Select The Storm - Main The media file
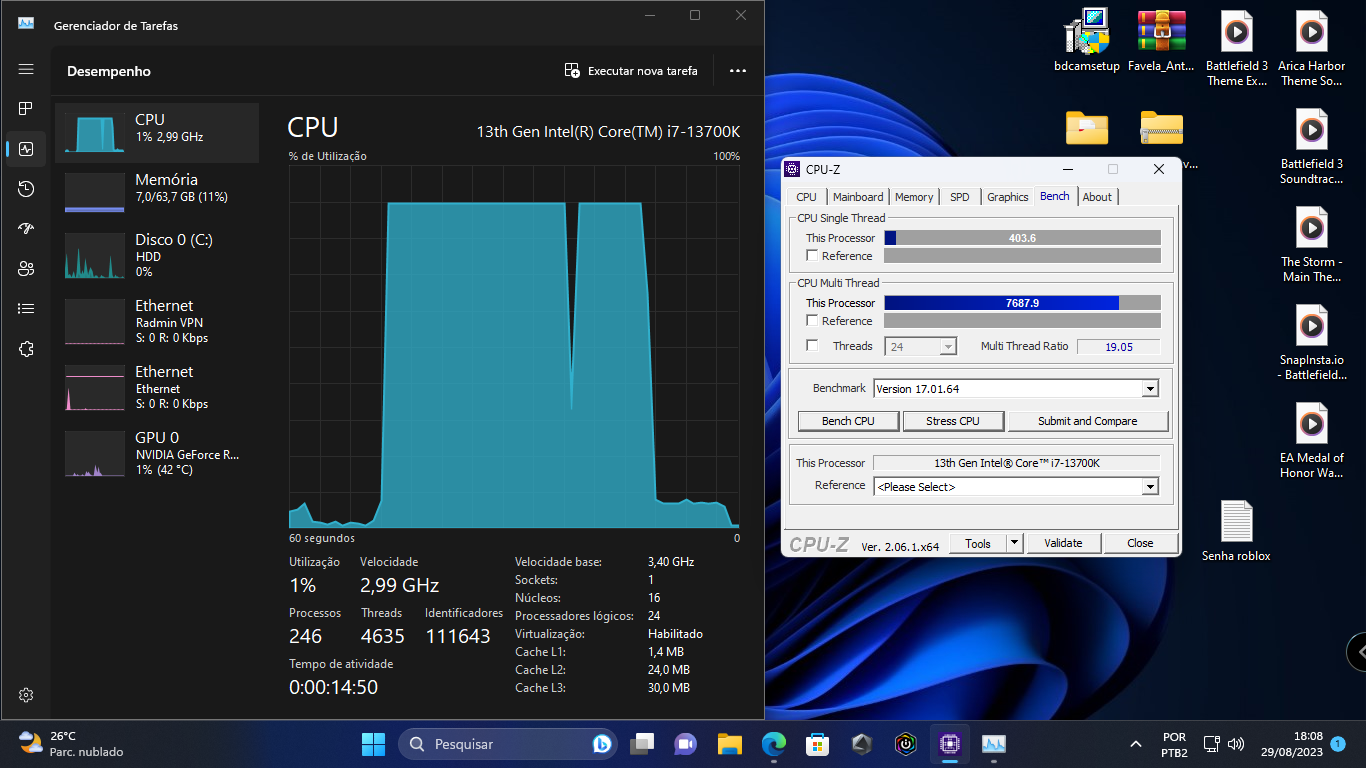 [1312, 245]
